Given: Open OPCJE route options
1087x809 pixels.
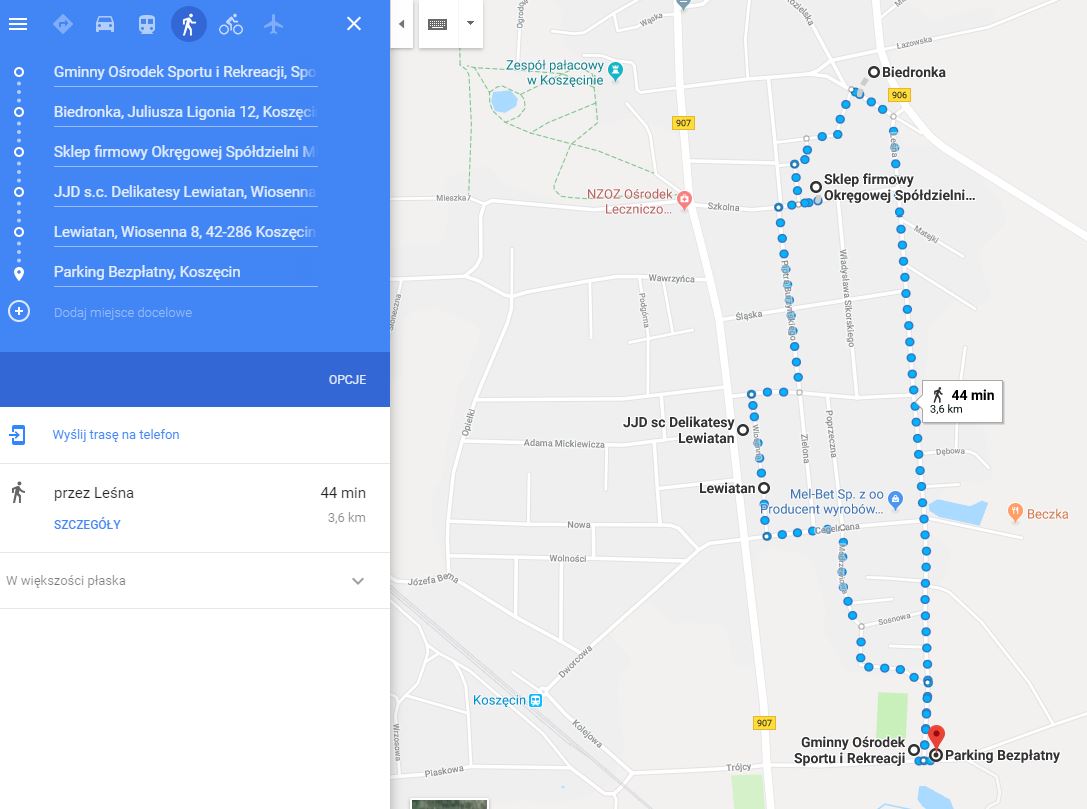Looking at the screenshot, I should 347,380.
